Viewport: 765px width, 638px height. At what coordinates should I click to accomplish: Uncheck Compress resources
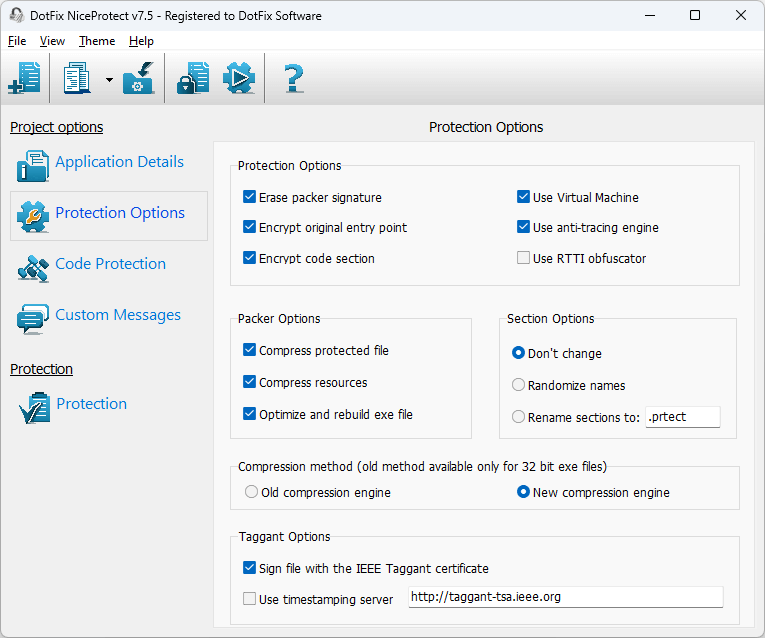click(x=249, y=382)
